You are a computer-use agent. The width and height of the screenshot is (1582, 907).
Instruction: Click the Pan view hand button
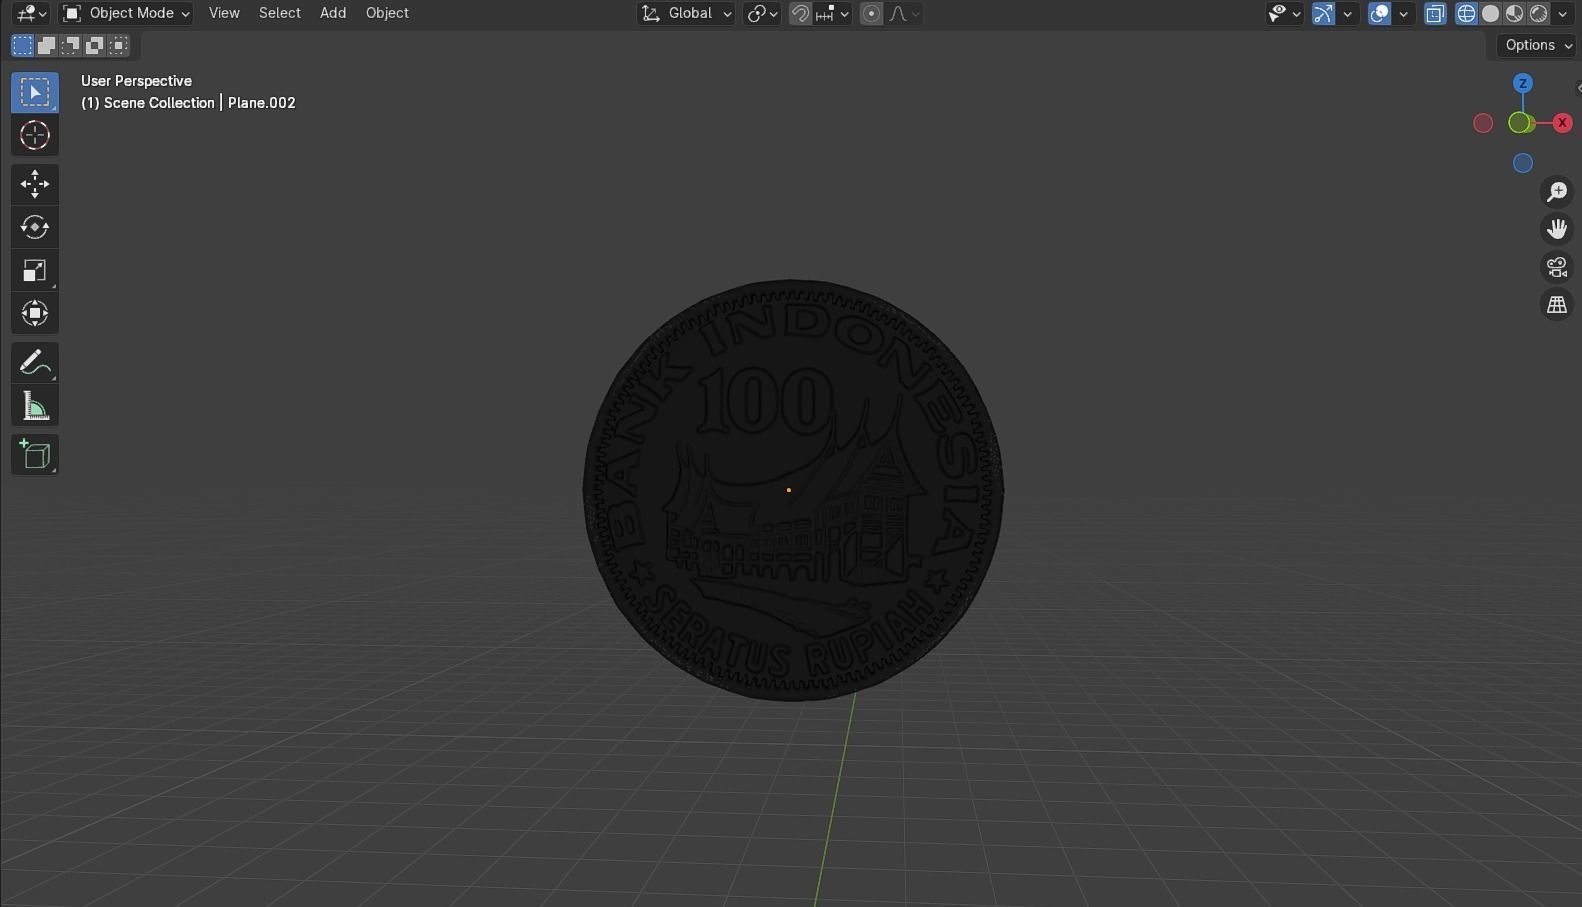click(1557, 229)
